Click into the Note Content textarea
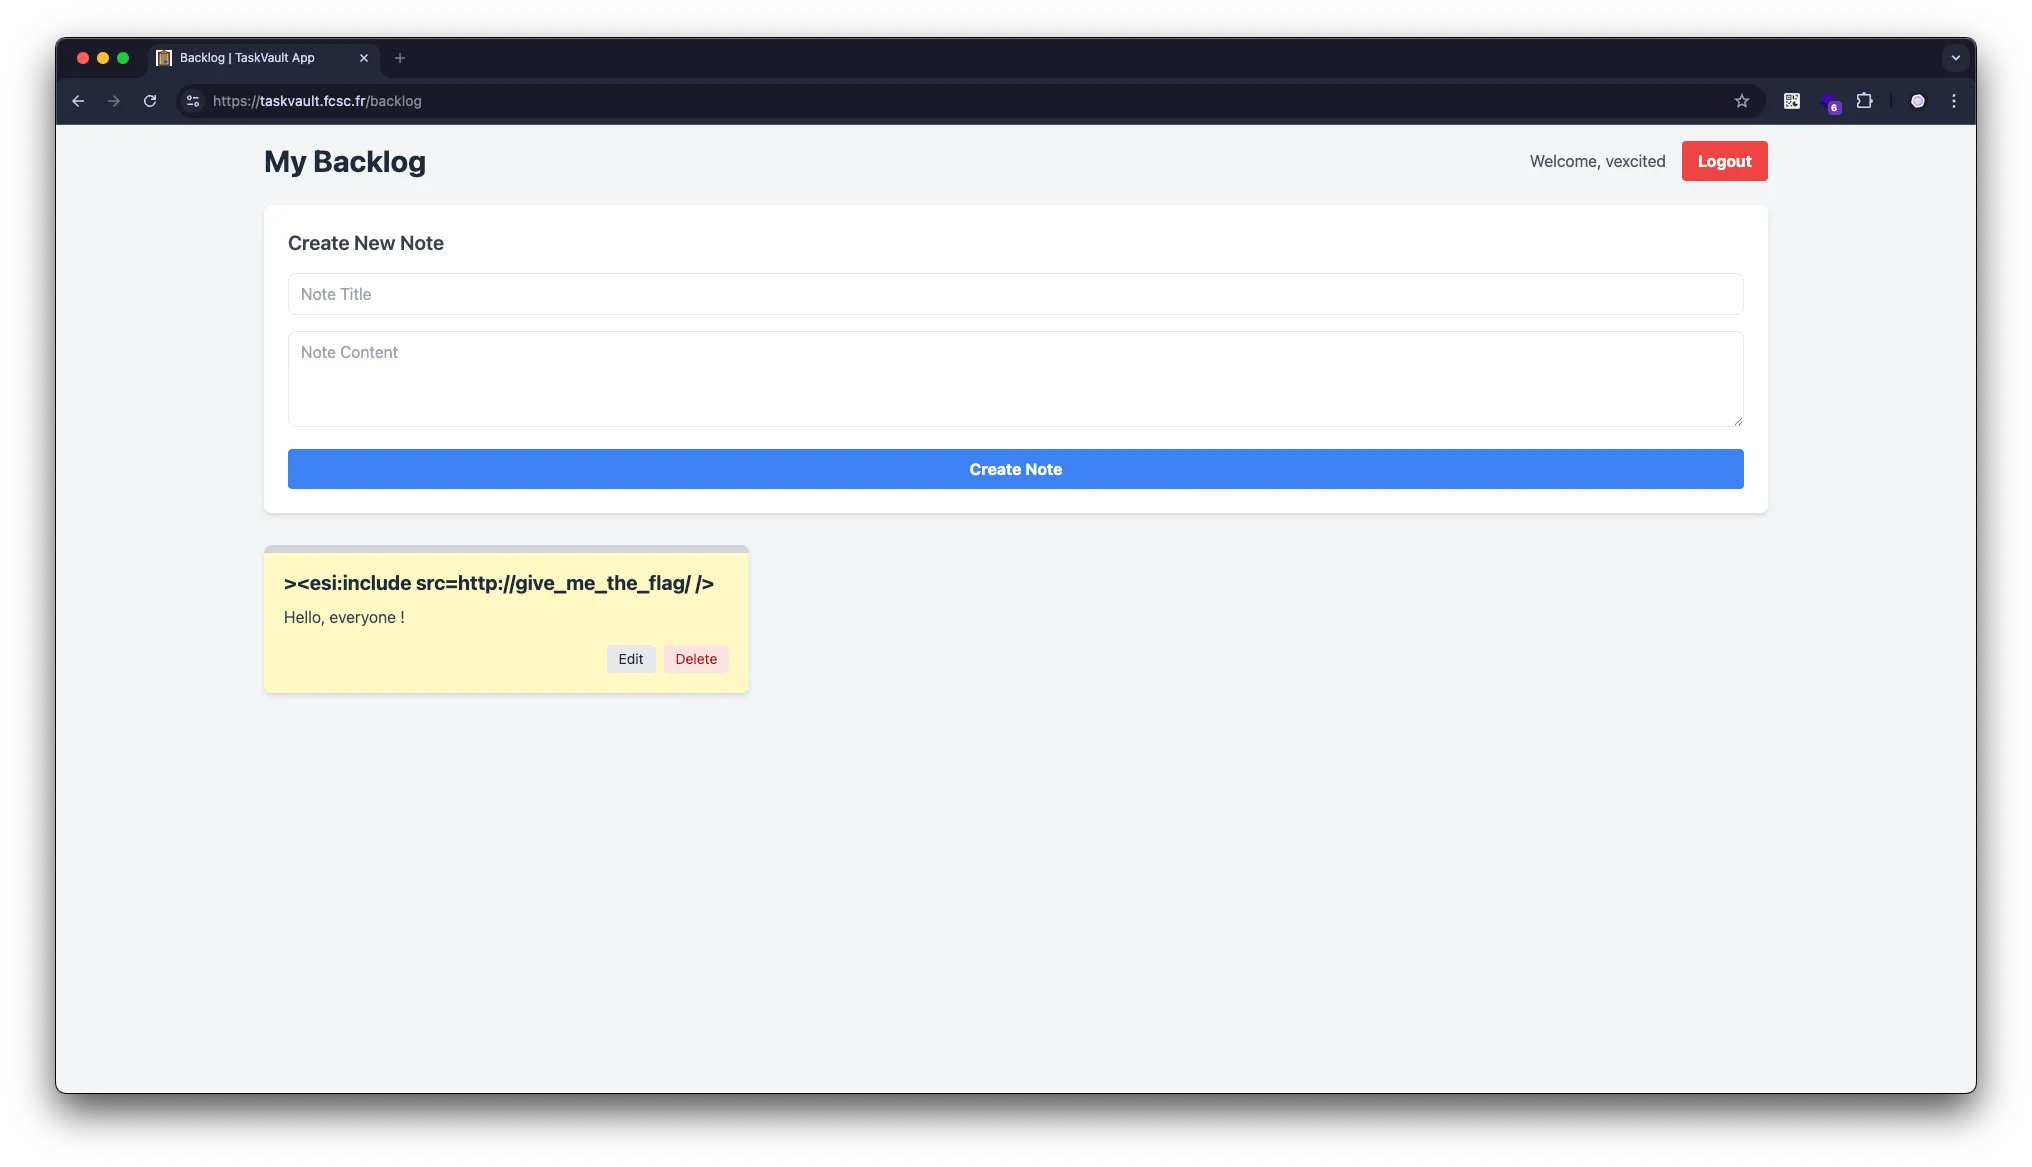Viewport: 2032px width, 1167px height. pyautogui.click(x=1015, y=379)
